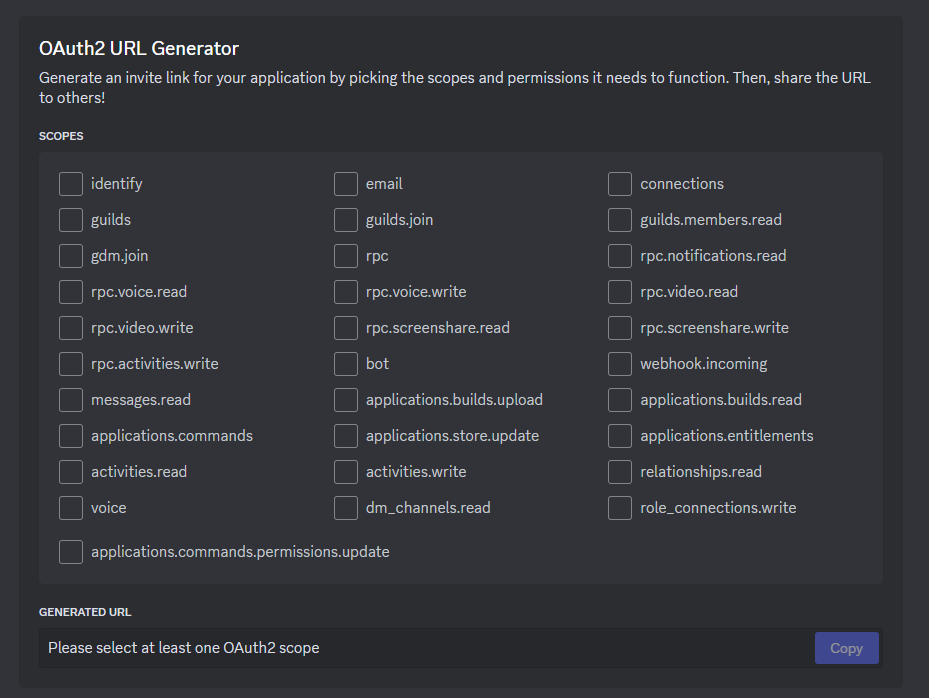Tick the applications.commands checkbox
Image resolution: width=929 pixels, height=698 pixels.
click(x=71, y=436)
